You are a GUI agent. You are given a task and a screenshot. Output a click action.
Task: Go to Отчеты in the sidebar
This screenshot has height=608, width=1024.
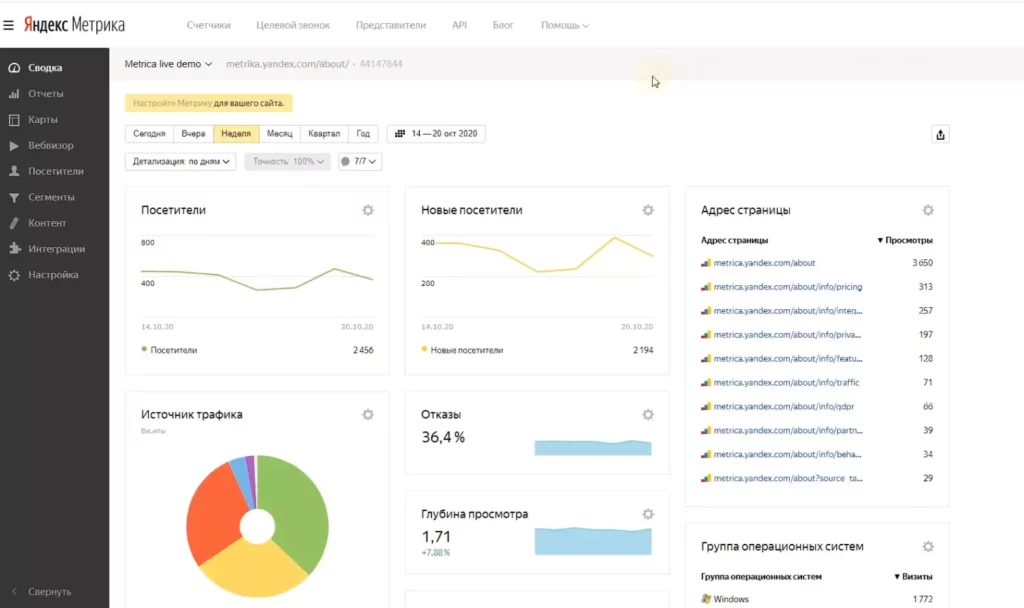coord(45,94)
